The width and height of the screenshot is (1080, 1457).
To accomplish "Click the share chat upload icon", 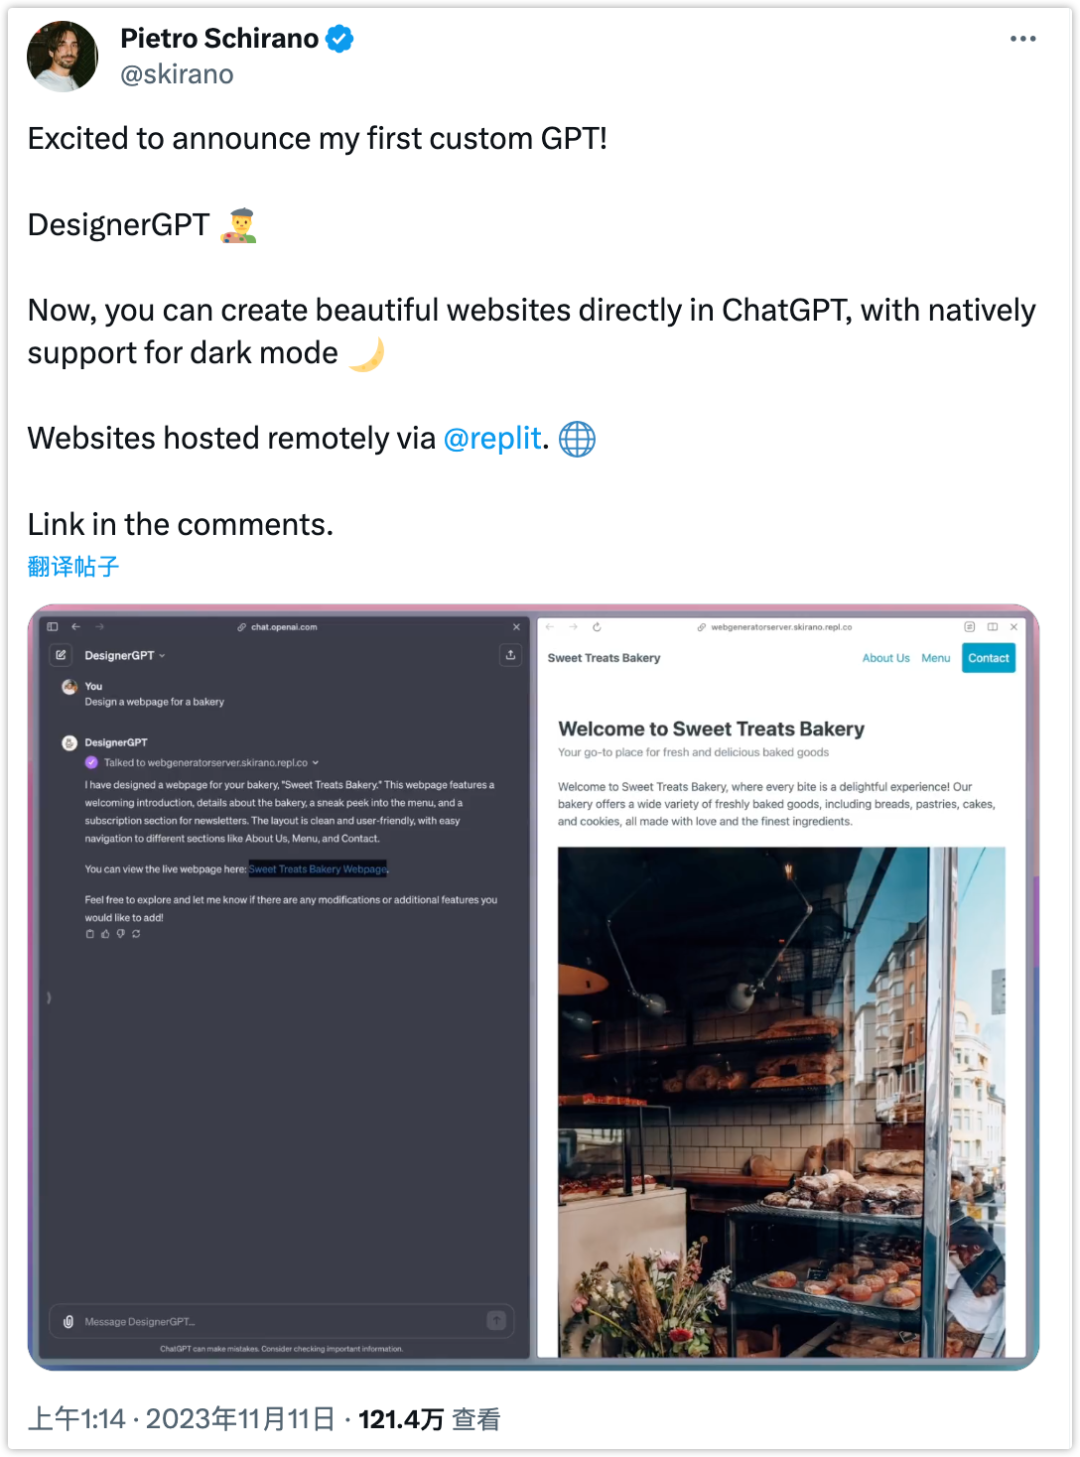I will [x=510, y=655].
